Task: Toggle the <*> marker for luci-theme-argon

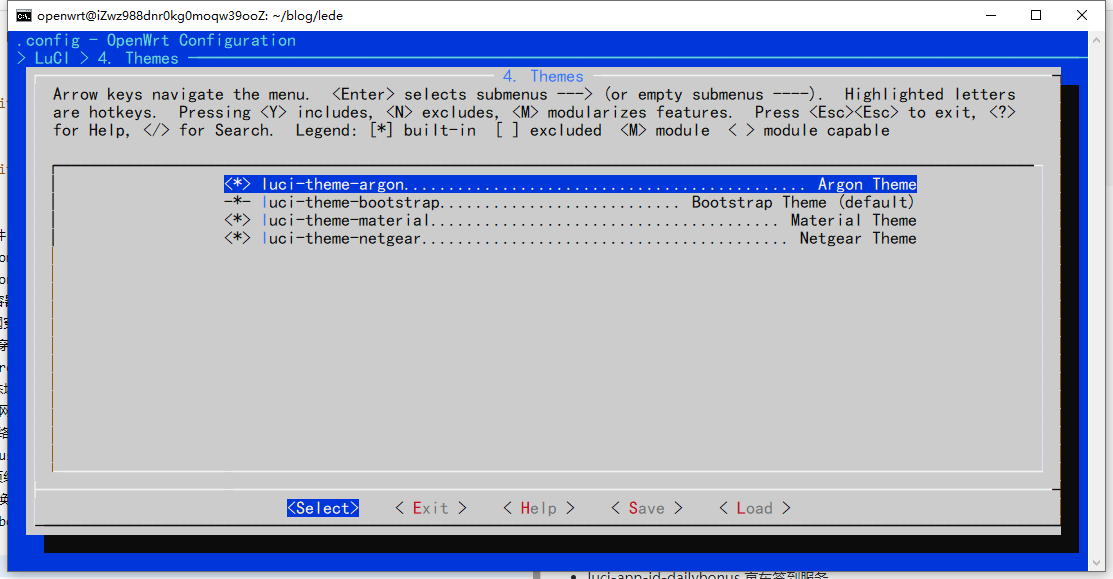Action: 237,184
